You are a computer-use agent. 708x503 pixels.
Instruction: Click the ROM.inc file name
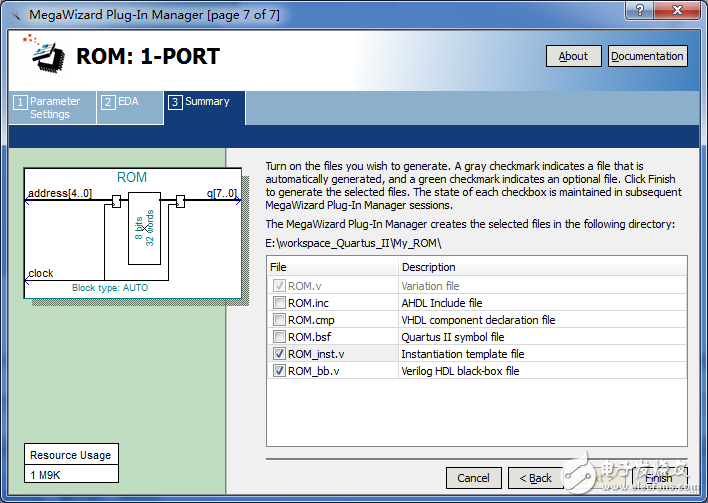tap(308, 303)
